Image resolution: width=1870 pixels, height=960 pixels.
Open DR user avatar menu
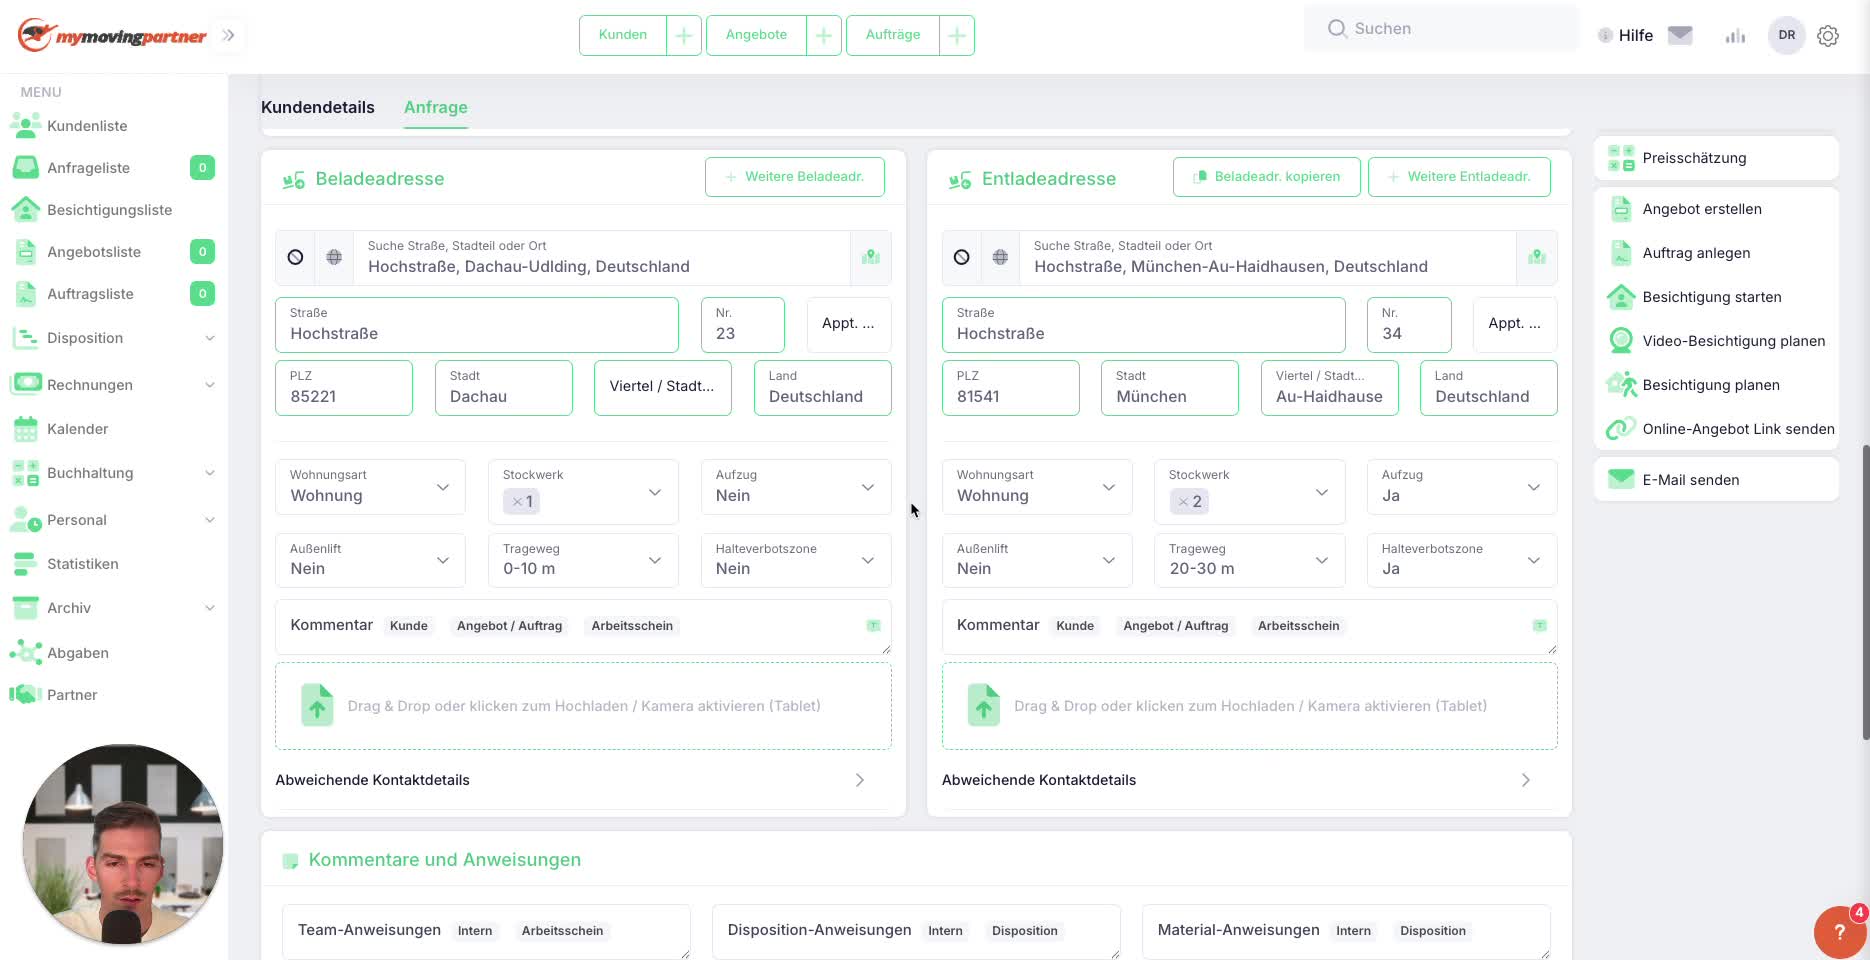point(1786,35)
